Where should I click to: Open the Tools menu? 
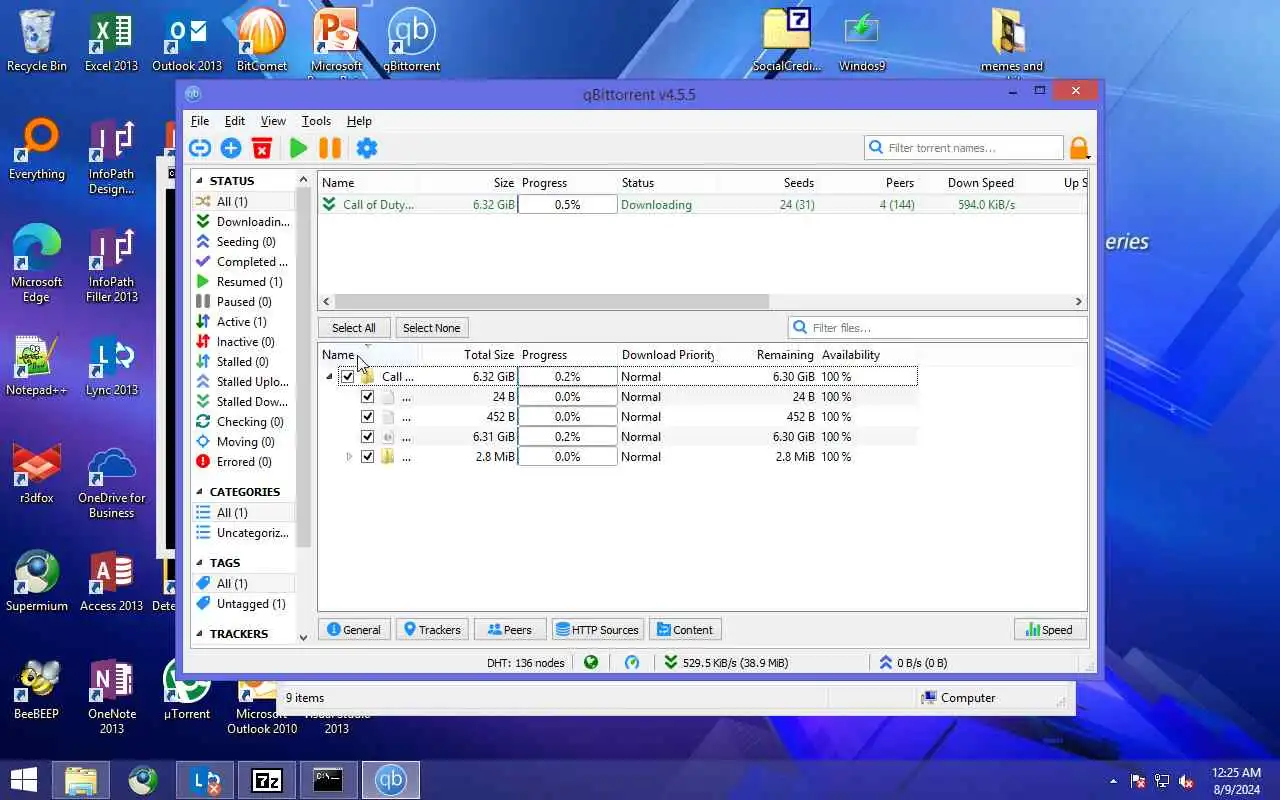(316, 121)
